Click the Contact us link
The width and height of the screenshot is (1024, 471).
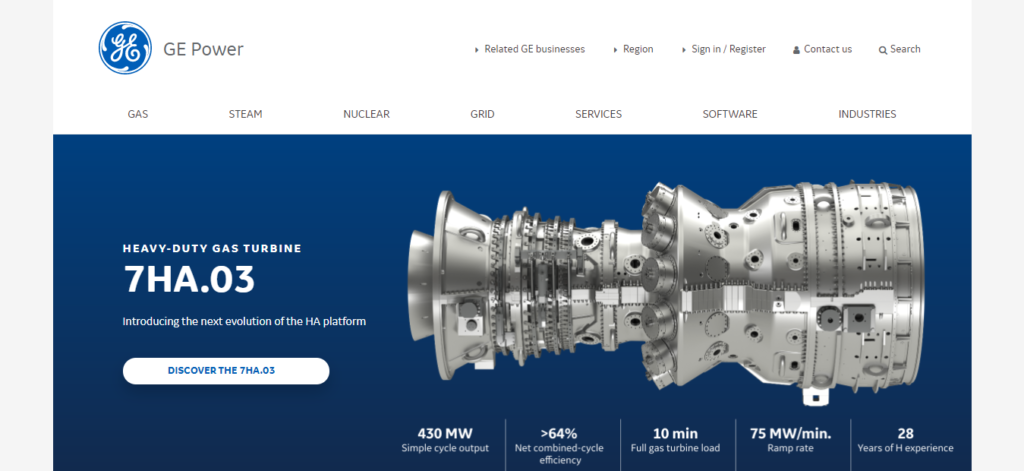(827, 49)
